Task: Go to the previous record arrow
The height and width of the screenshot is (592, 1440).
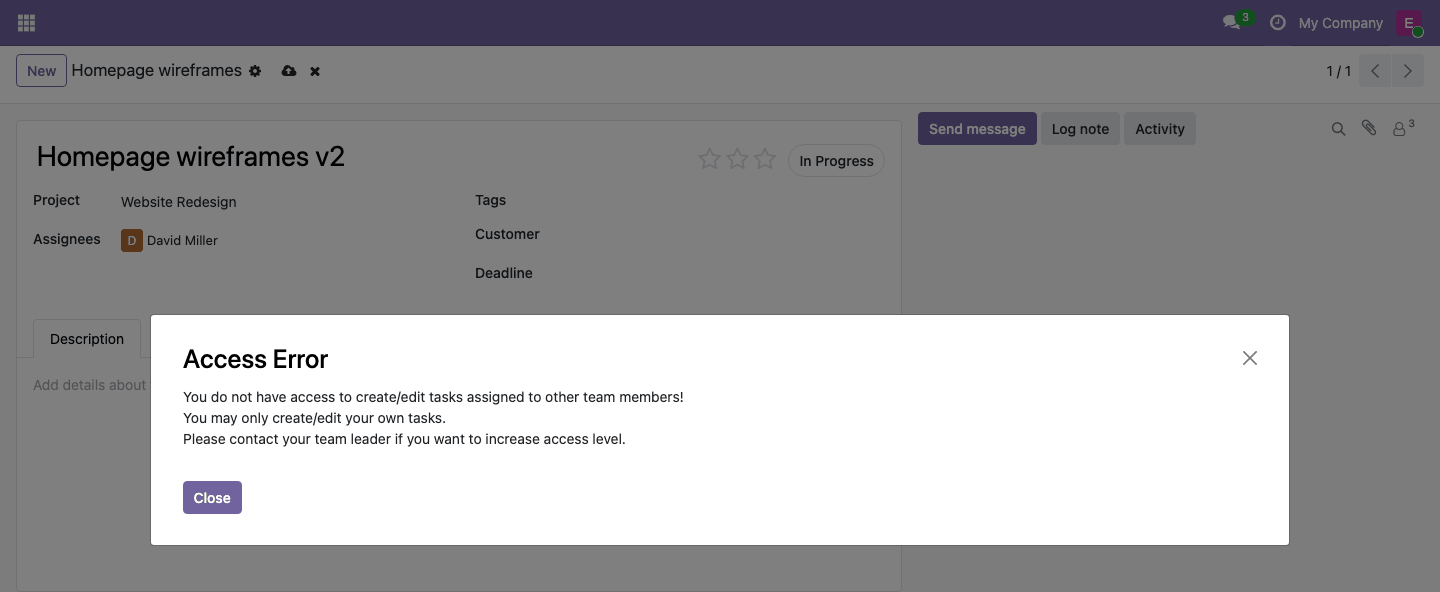Action: coord(1375,71)
